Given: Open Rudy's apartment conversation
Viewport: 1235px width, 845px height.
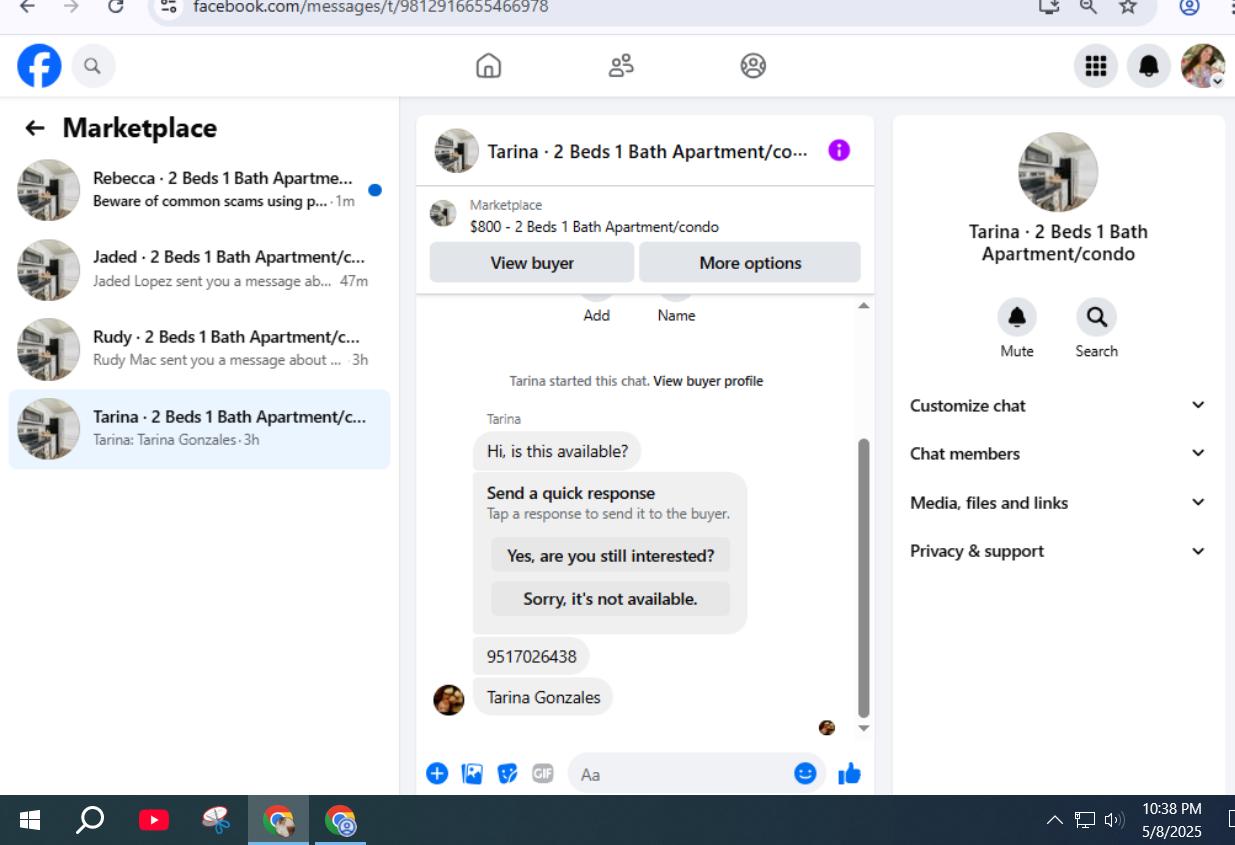Looking at the screenshot, I should pyautogui.click(x=199, y=349).
